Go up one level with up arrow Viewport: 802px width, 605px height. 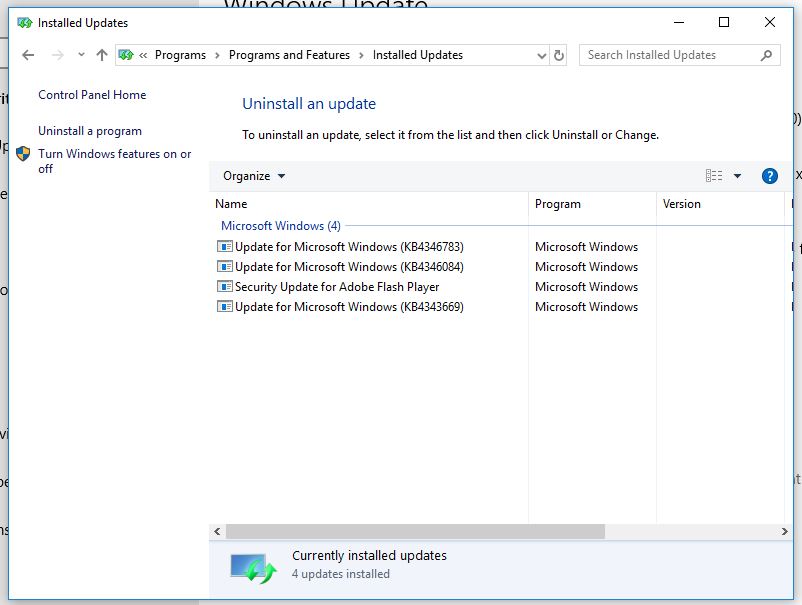click(102, 55)
